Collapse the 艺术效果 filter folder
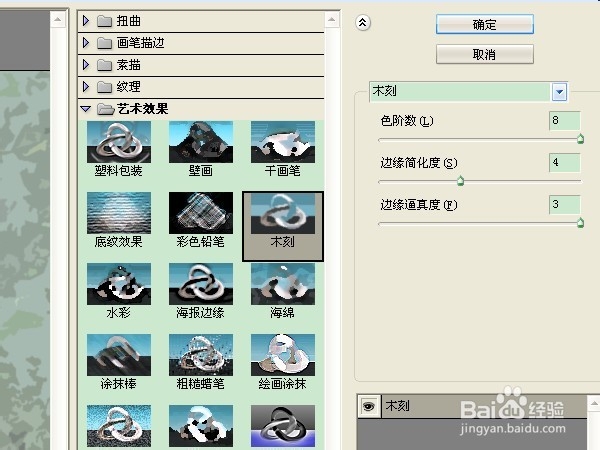600x450 pixels. point(86,109)
